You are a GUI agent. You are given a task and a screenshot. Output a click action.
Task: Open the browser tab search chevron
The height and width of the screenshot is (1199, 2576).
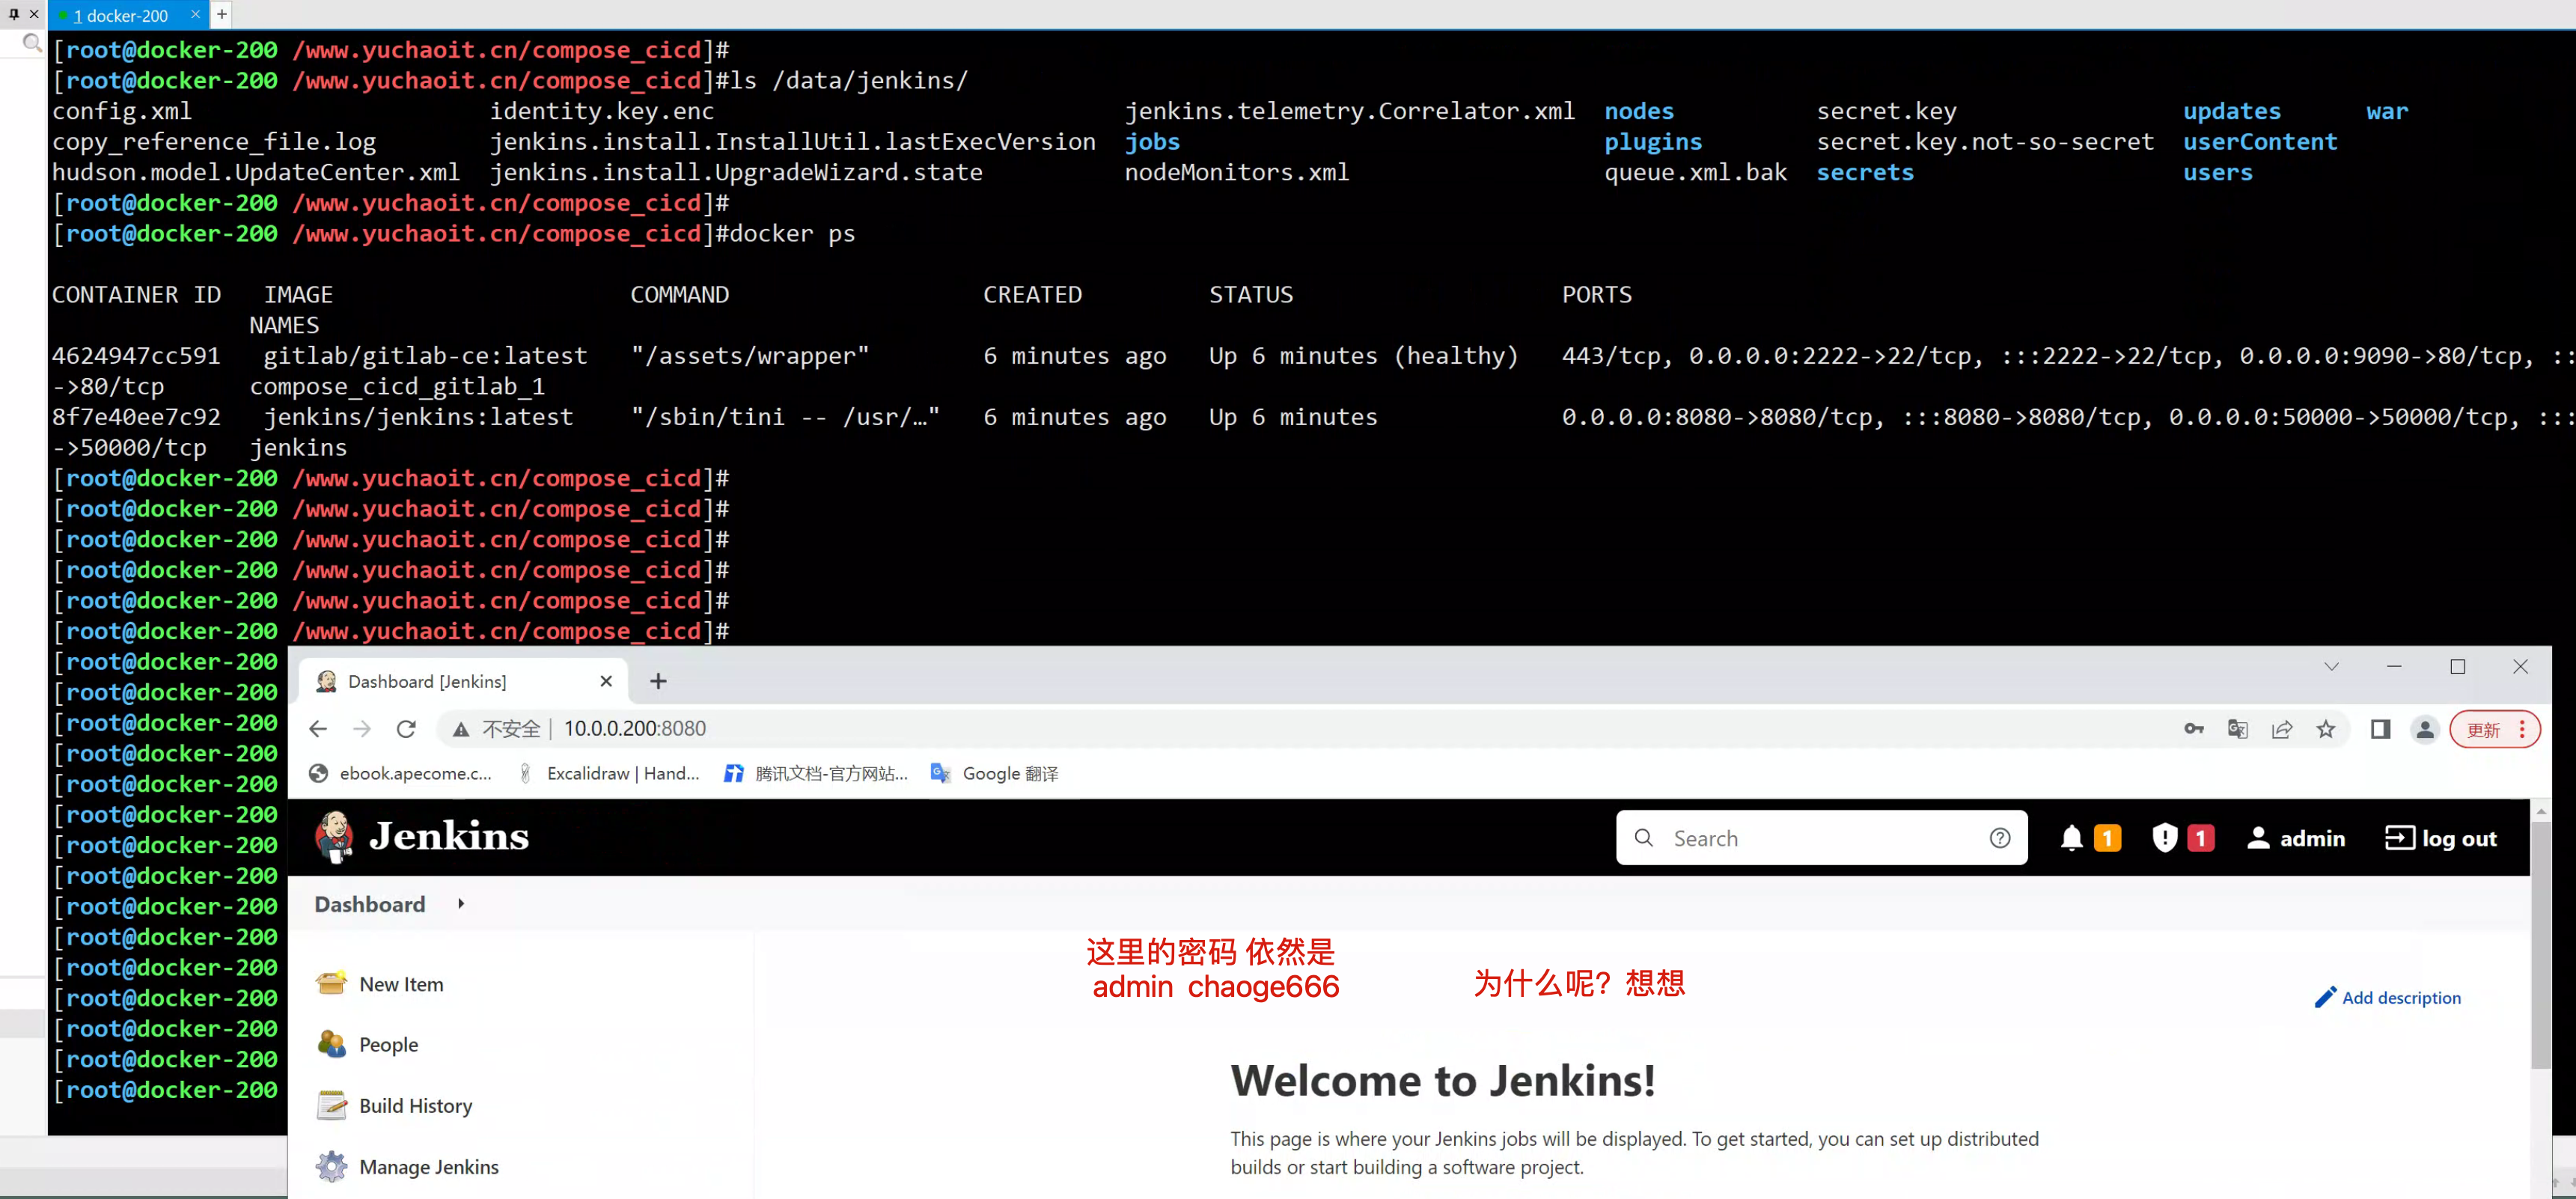pyautogui.click(x=2331, y=667)
